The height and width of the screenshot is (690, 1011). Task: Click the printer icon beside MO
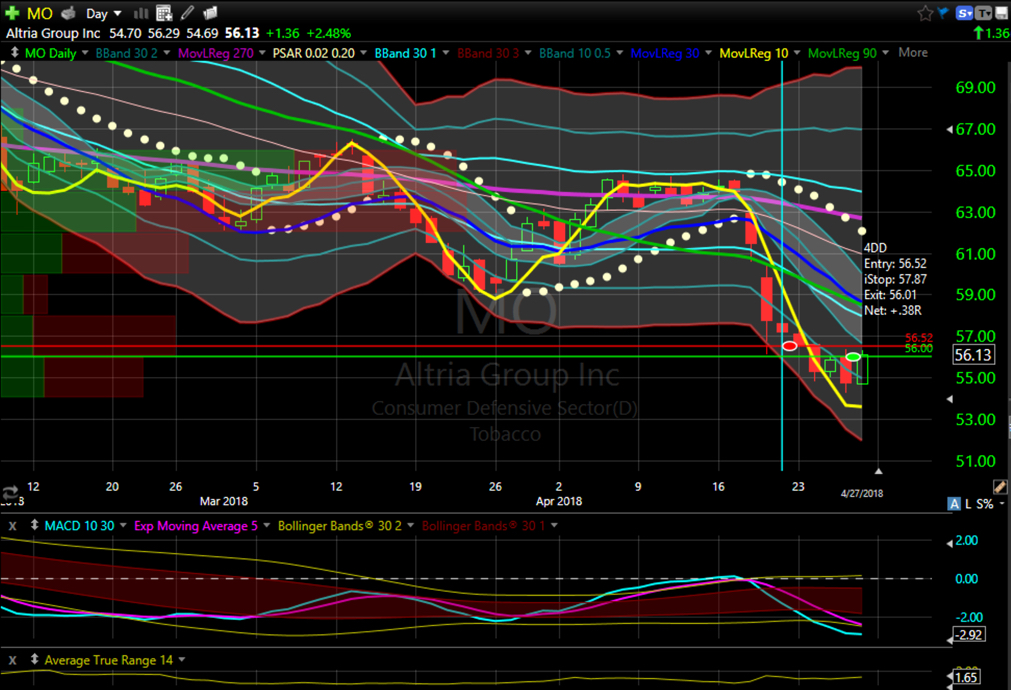[69, 13]
